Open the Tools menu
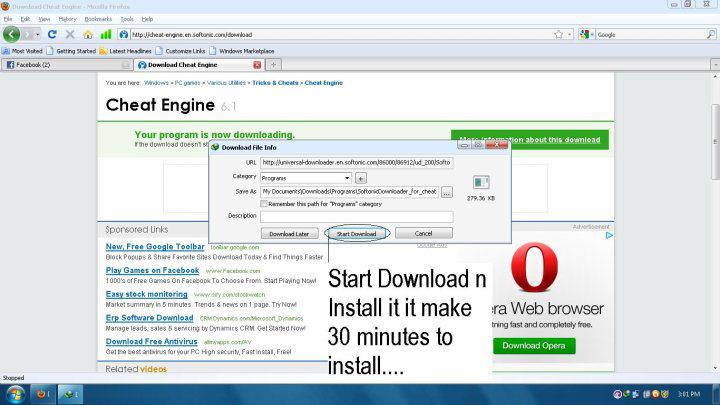 pyautogui.click(x=127, y=19)
